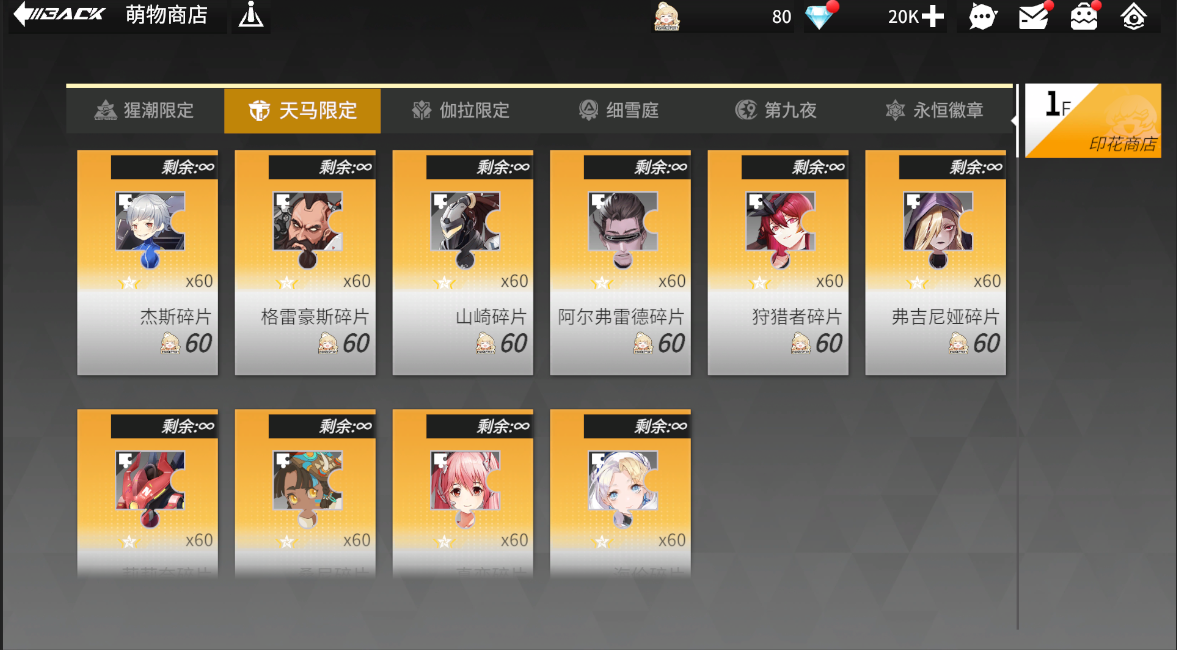Open the gift cake icon
1177x650 pixels.
[1084, 16]
